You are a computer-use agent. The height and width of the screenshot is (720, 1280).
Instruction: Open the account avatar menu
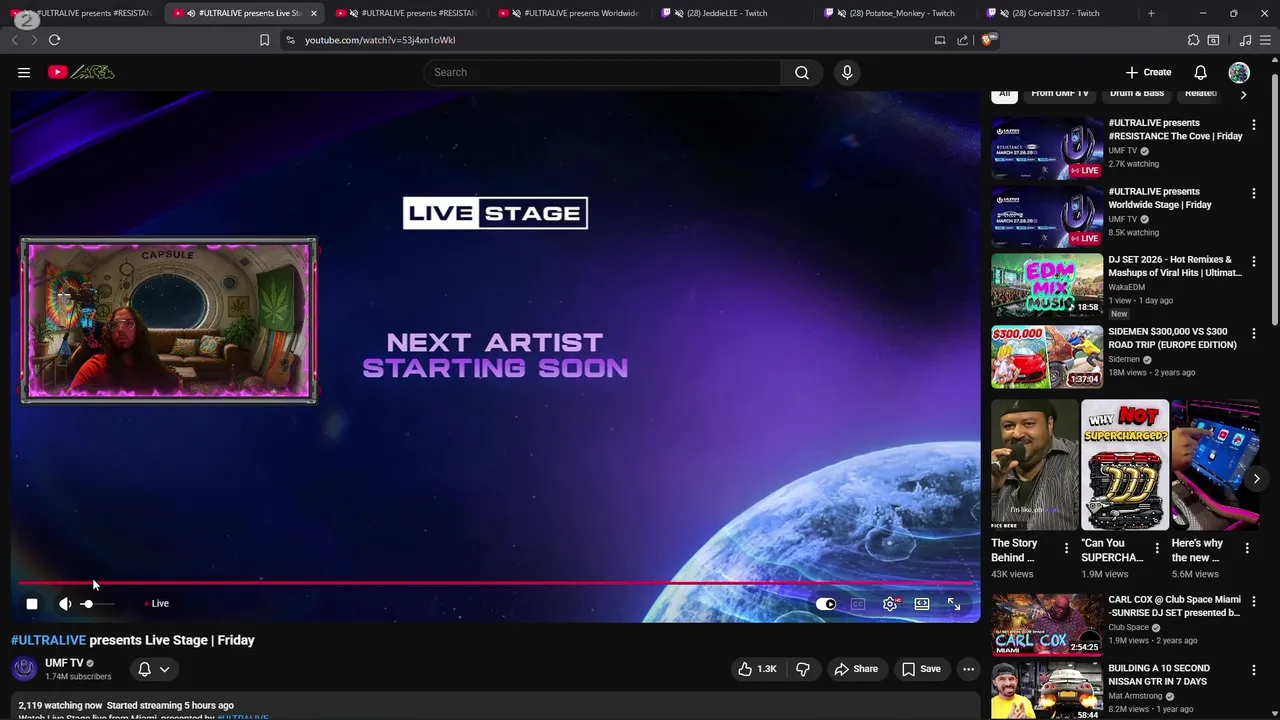pyautogui.click(x=1239, y=72)
